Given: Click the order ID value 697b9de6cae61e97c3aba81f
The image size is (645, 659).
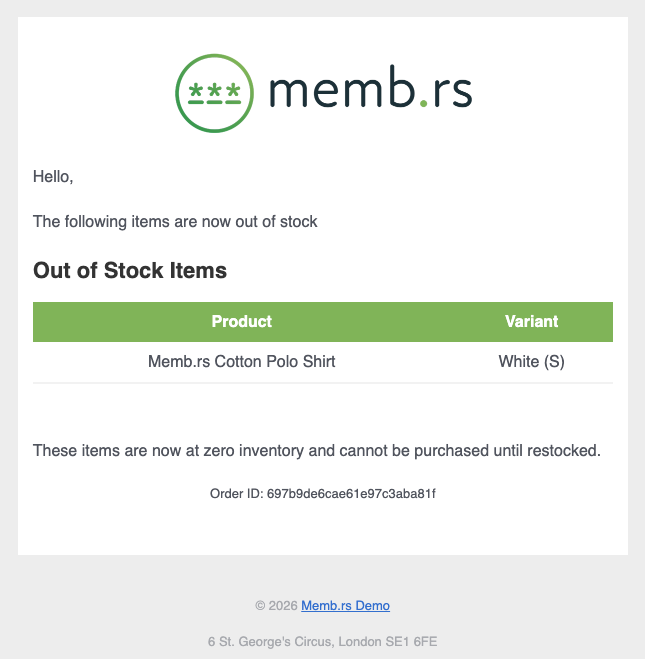Looking at the screenshot, I should 351,494.
